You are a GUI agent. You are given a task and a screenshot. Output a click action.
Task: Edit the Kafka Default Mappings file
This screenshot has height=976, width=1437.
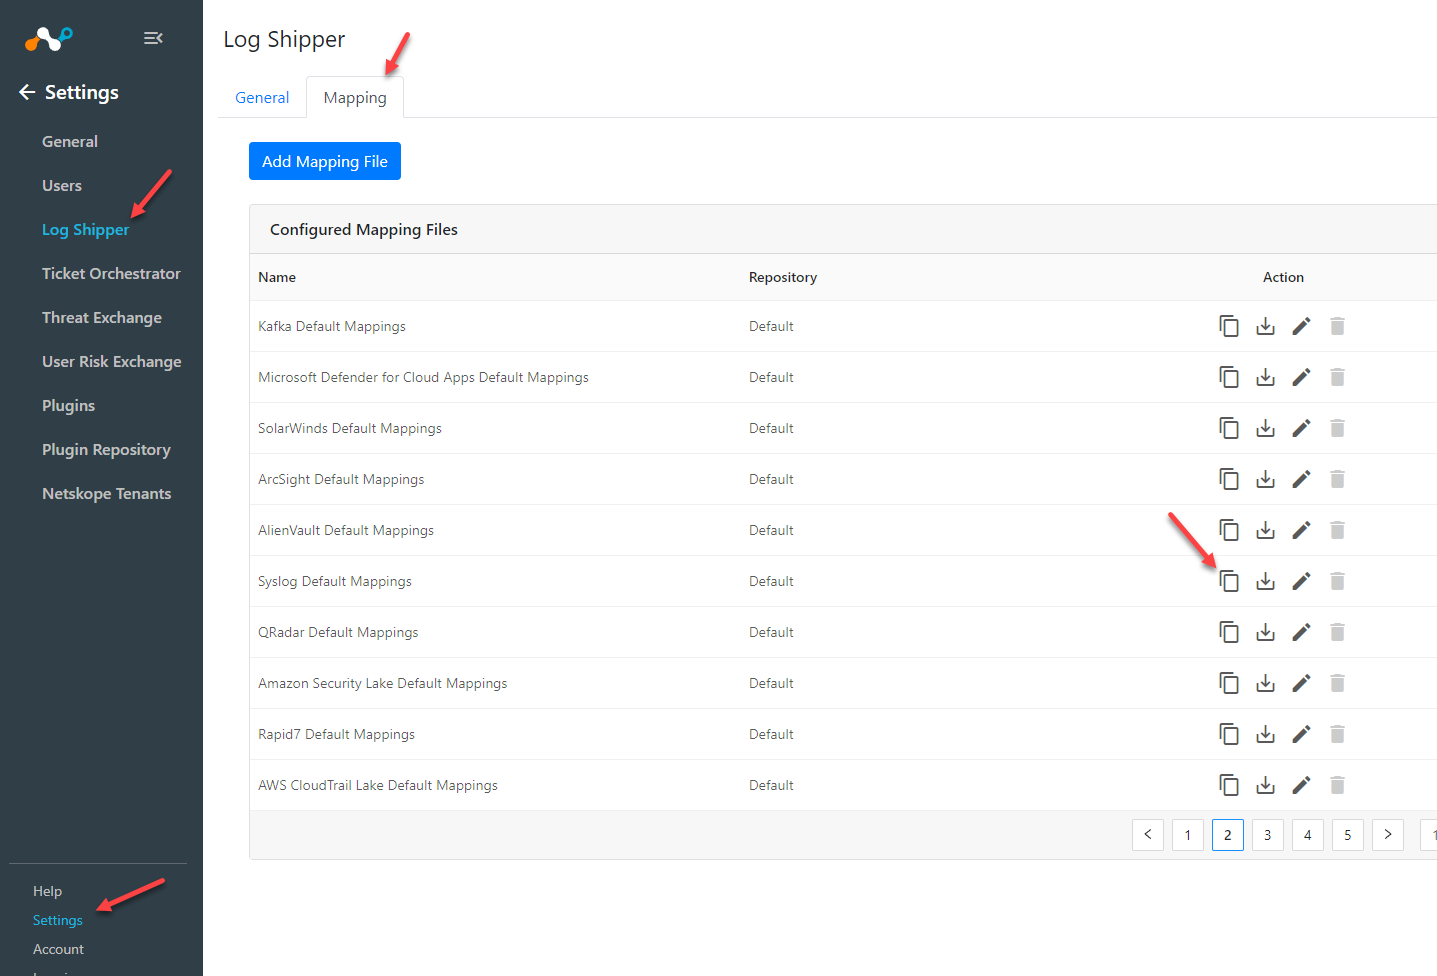tap(1301, 326)
